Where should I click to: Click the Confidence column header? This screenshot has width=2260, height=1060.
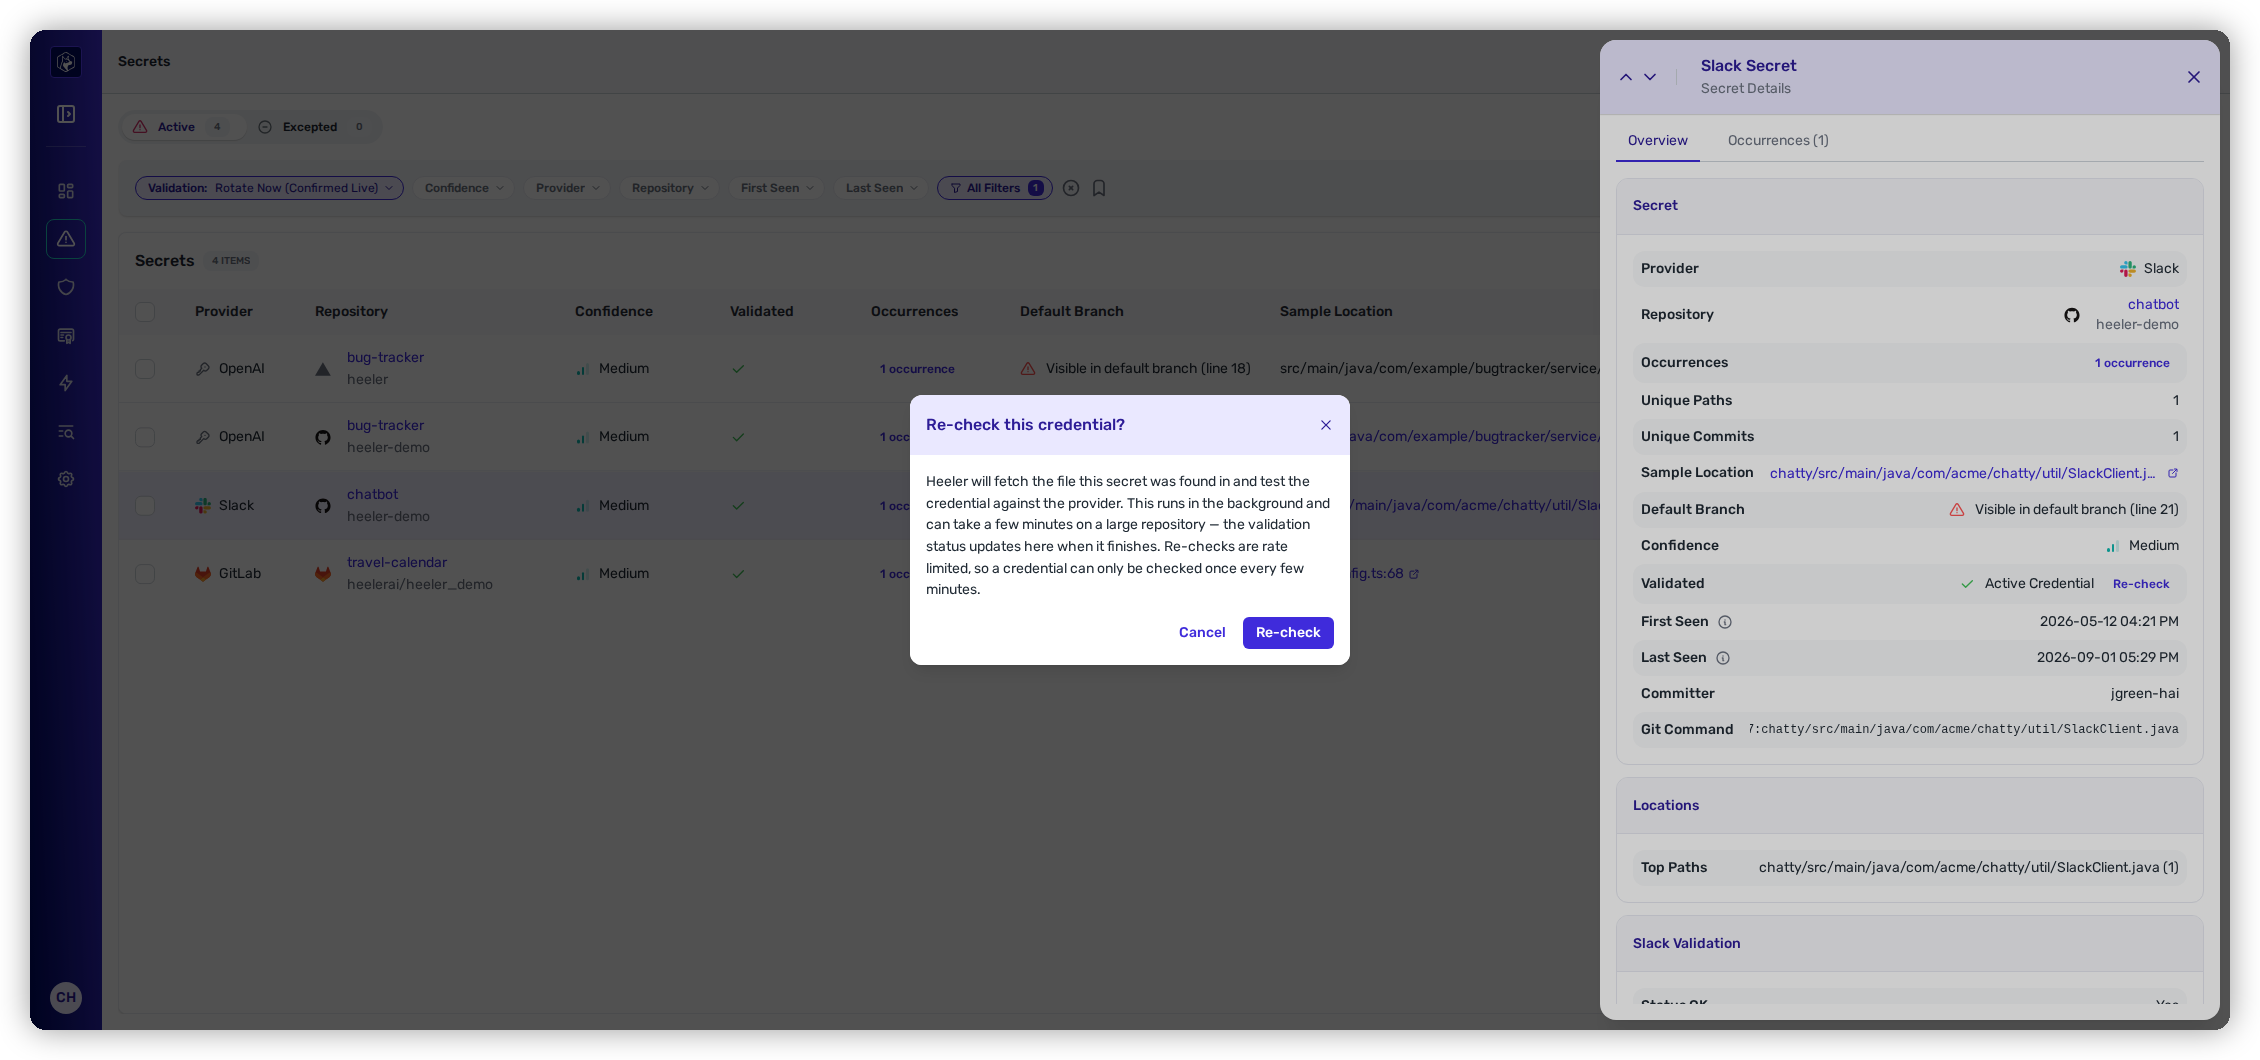[614, 312]
